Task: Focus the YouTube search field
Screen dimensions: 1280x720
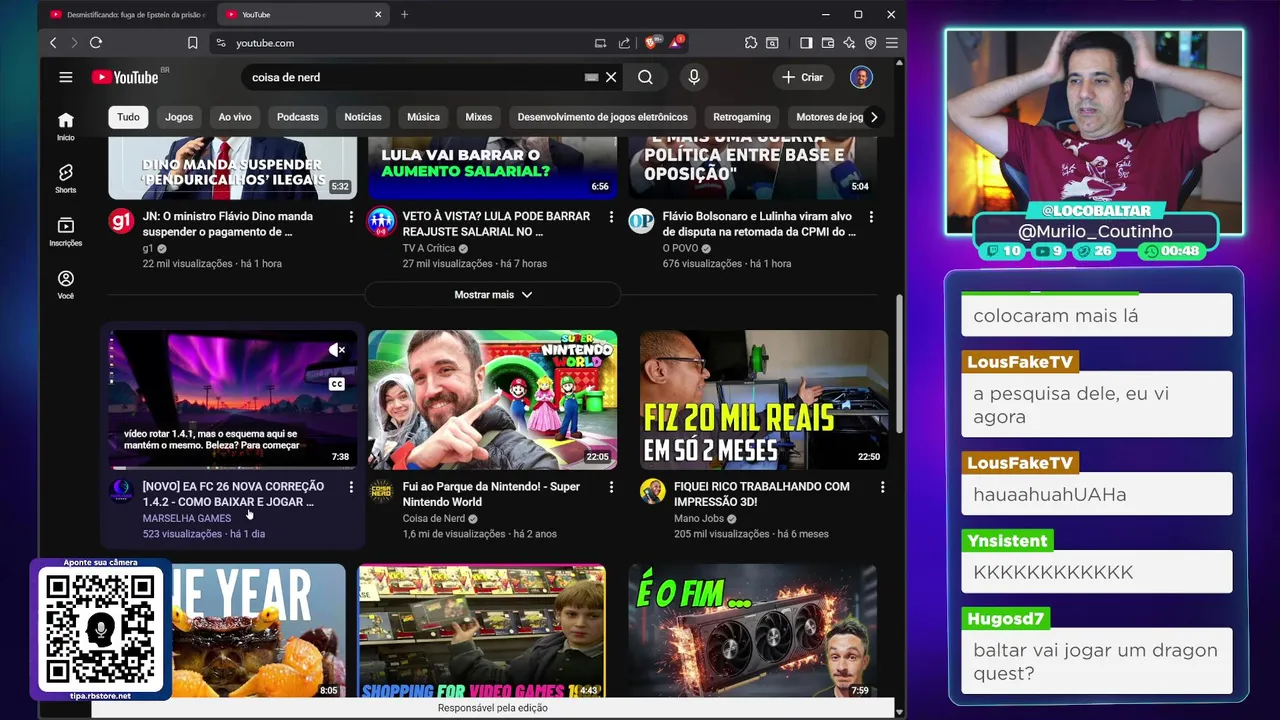Action: [x=415, y=77]
